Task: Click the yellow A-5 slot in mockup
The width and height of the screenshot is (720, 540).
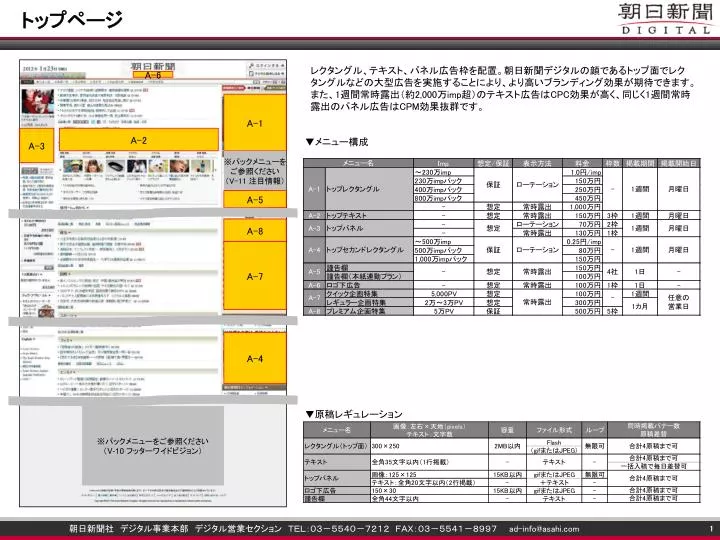Action: tap(254, 199)
